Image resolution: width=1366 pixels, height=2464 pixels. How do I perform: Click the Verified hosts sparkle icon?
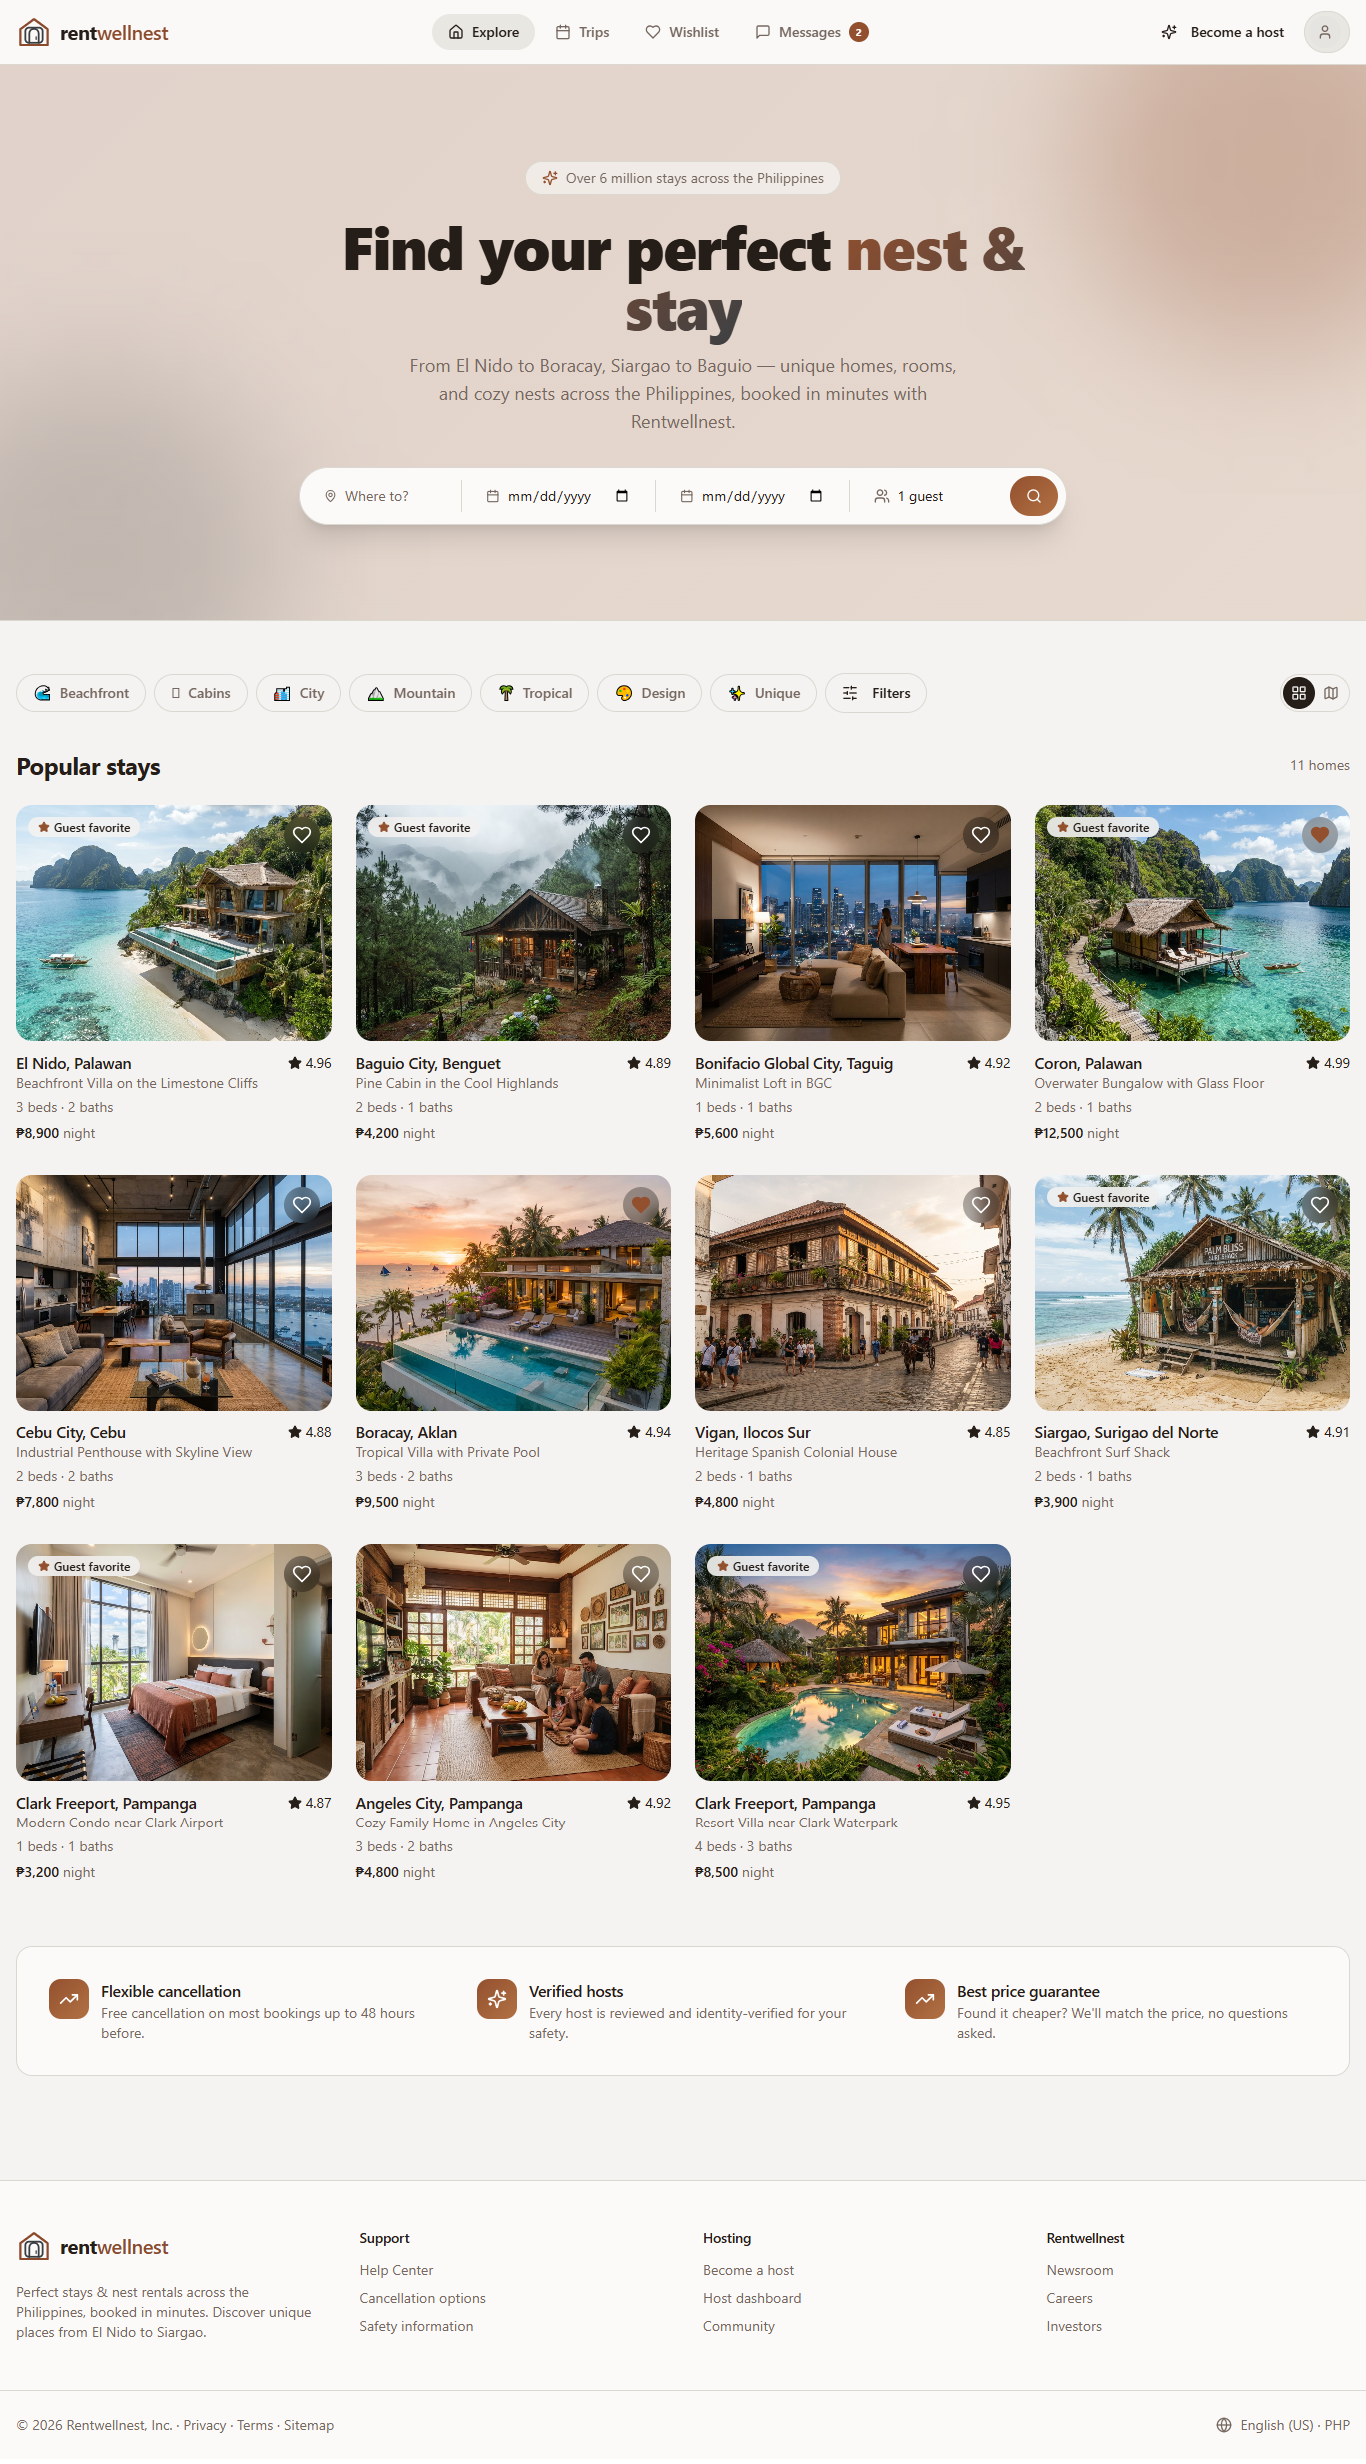(497, 2000)
